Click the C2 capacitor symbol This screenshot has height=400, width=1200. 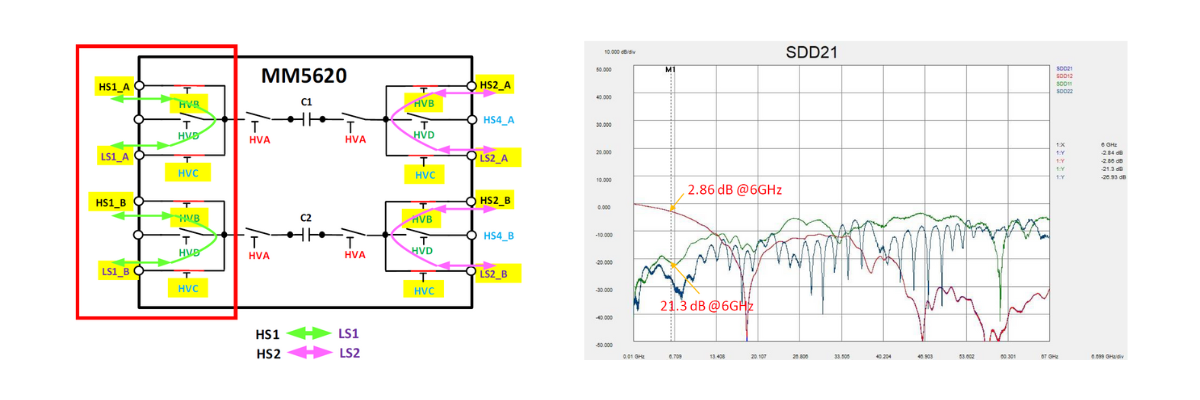(309, 234)
